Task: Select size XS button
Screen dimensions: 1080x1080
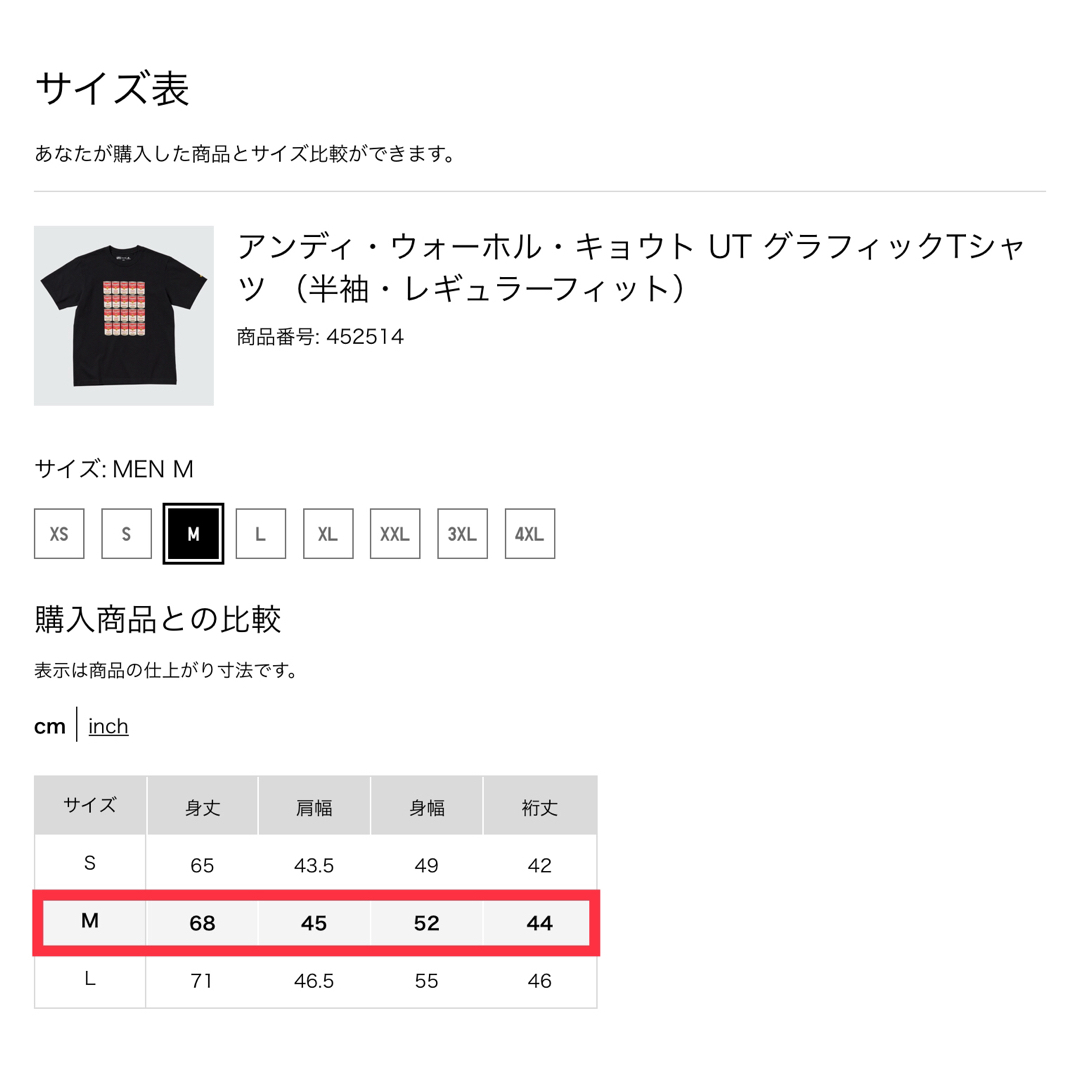Action: [x=59, y=534]
